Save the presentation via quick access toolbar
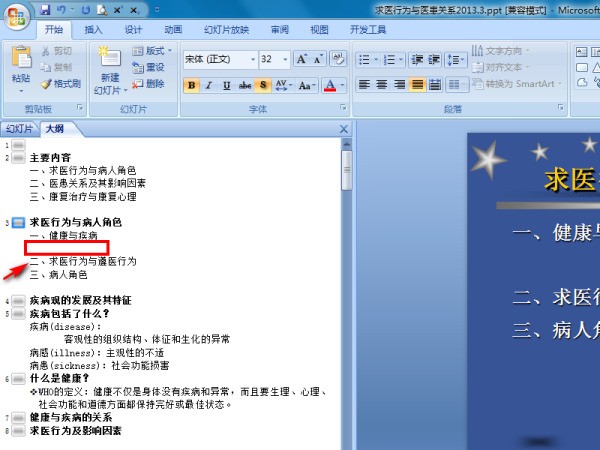This screenshot has height=450, width=600. point(46,10)
